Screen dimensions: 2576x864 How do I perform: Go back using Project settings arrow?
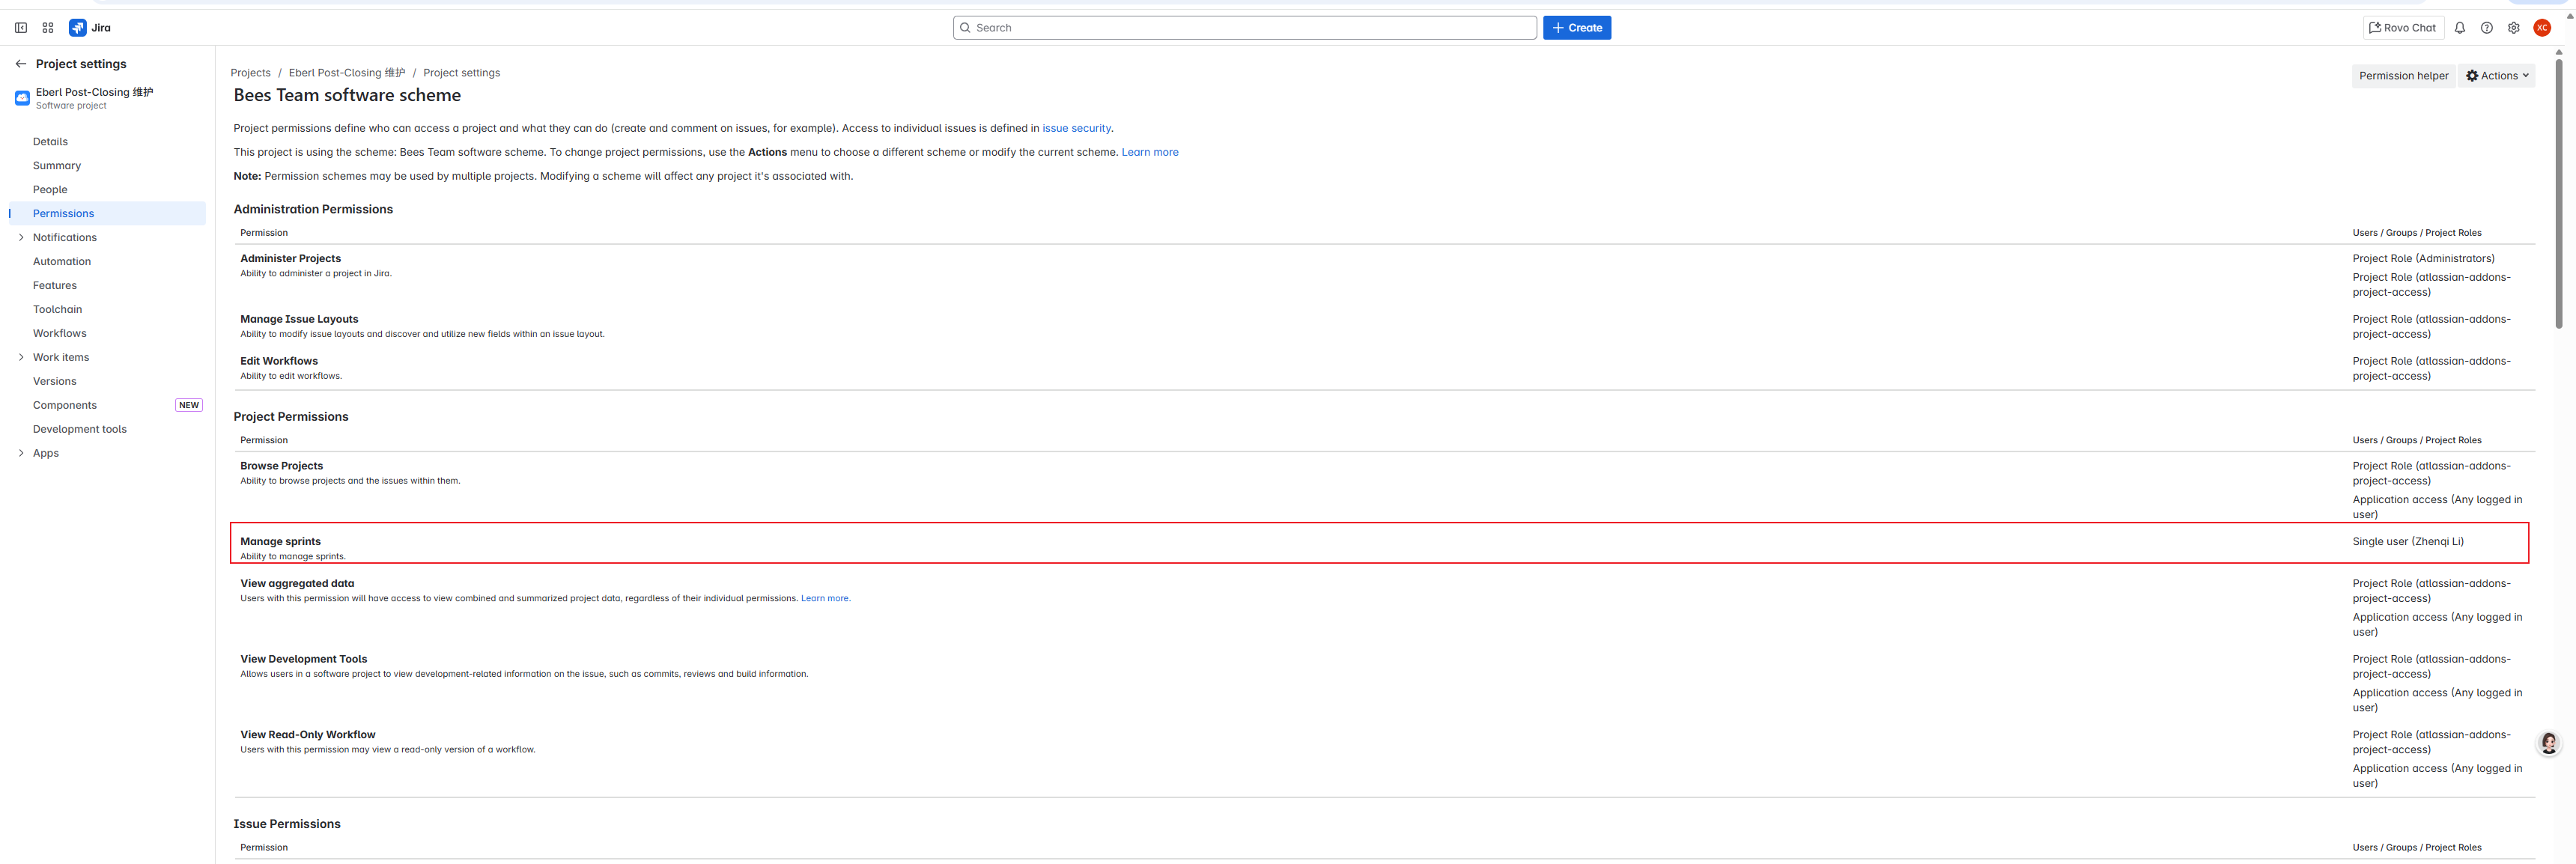21,64
